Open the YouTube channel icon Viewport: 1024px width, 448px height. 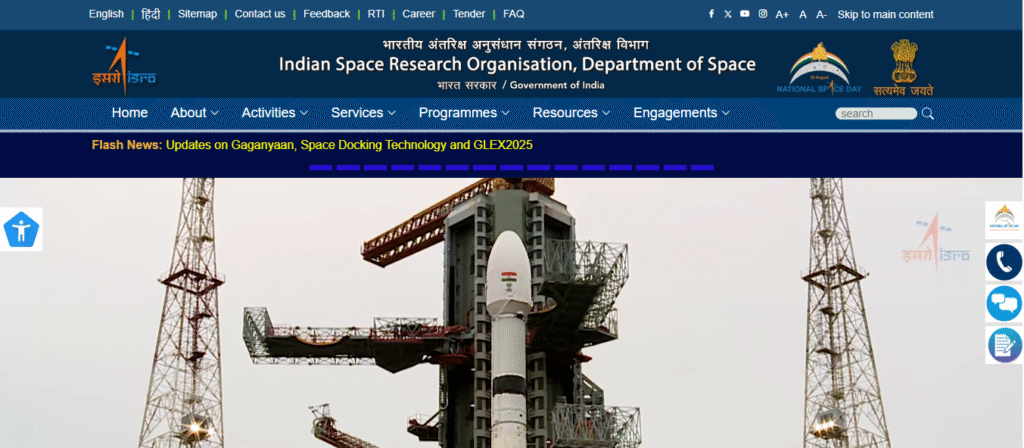[x=744, y=14]
